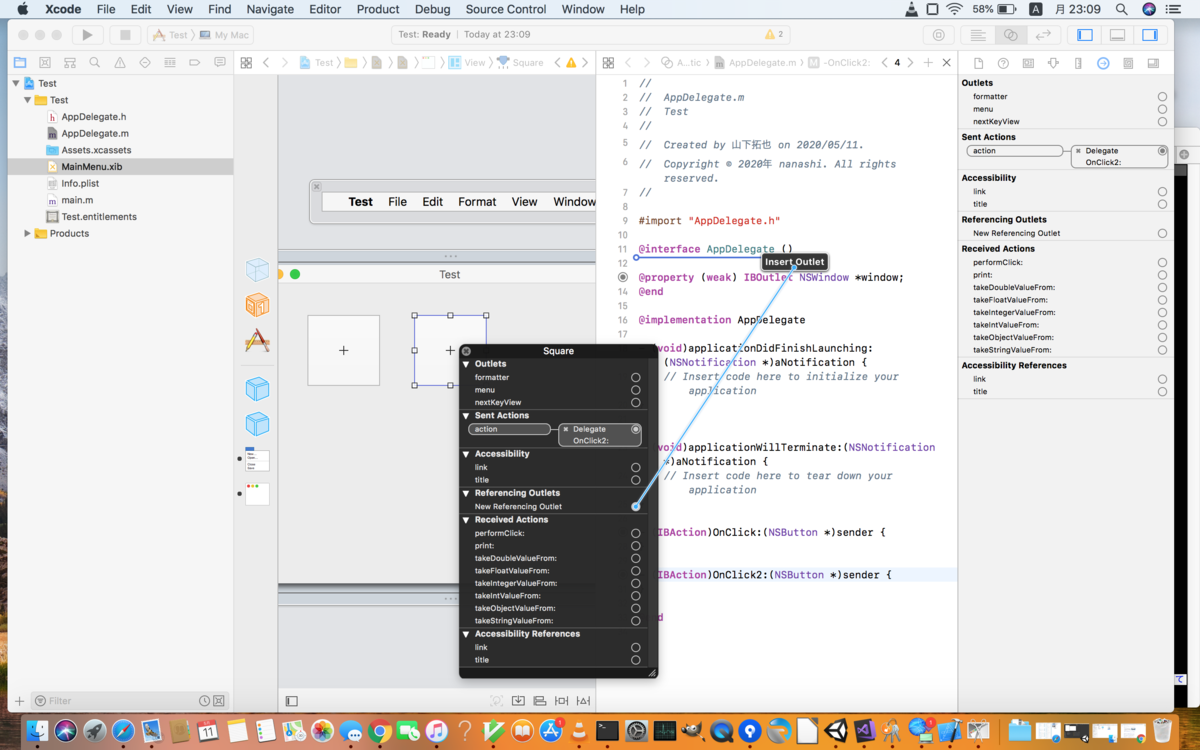Open the Editor menu
Image resolution: width=1200 pixels, height=750 pixels.
pos(324,9)
